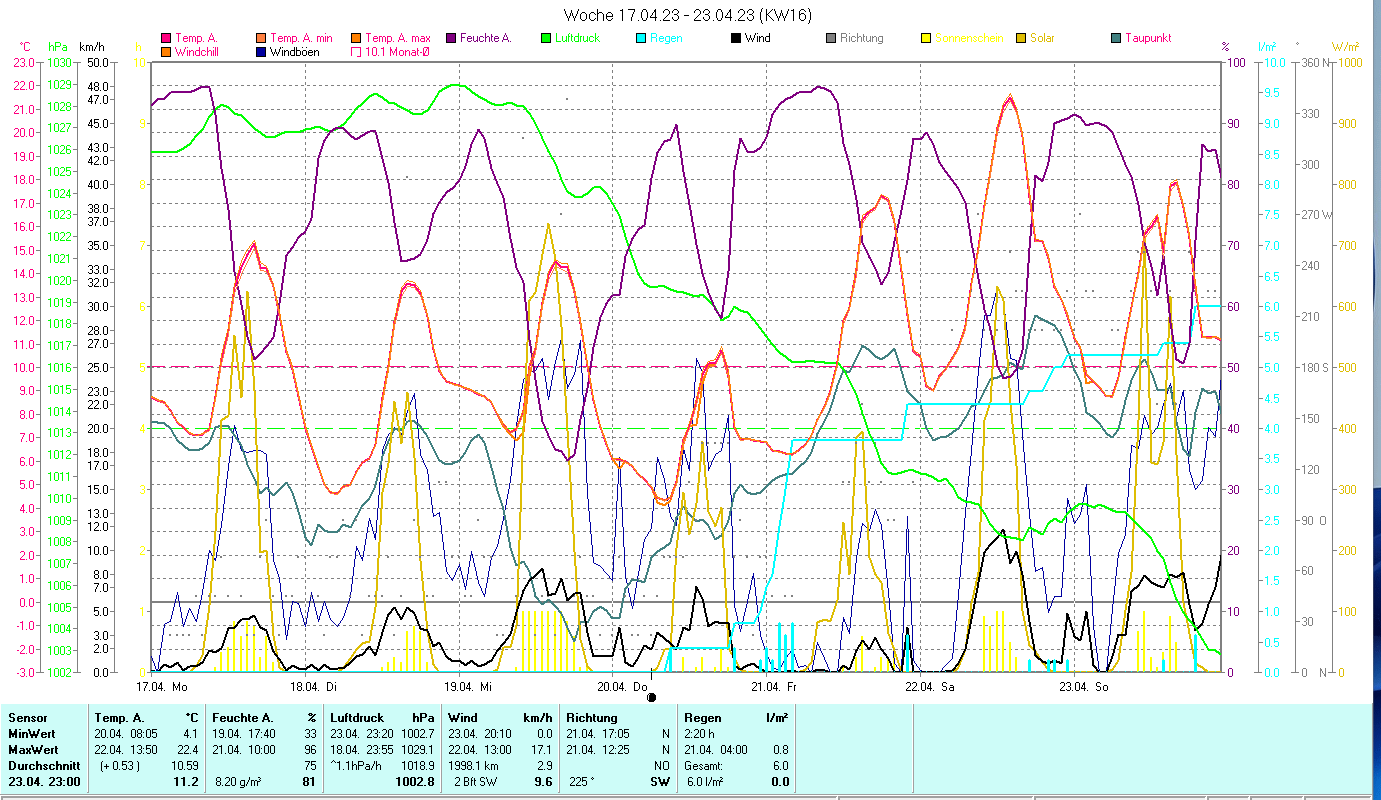Click the 'MinWert' row label
The width and height of the screenshot is (1381, 800).
(x=30, y=733)
